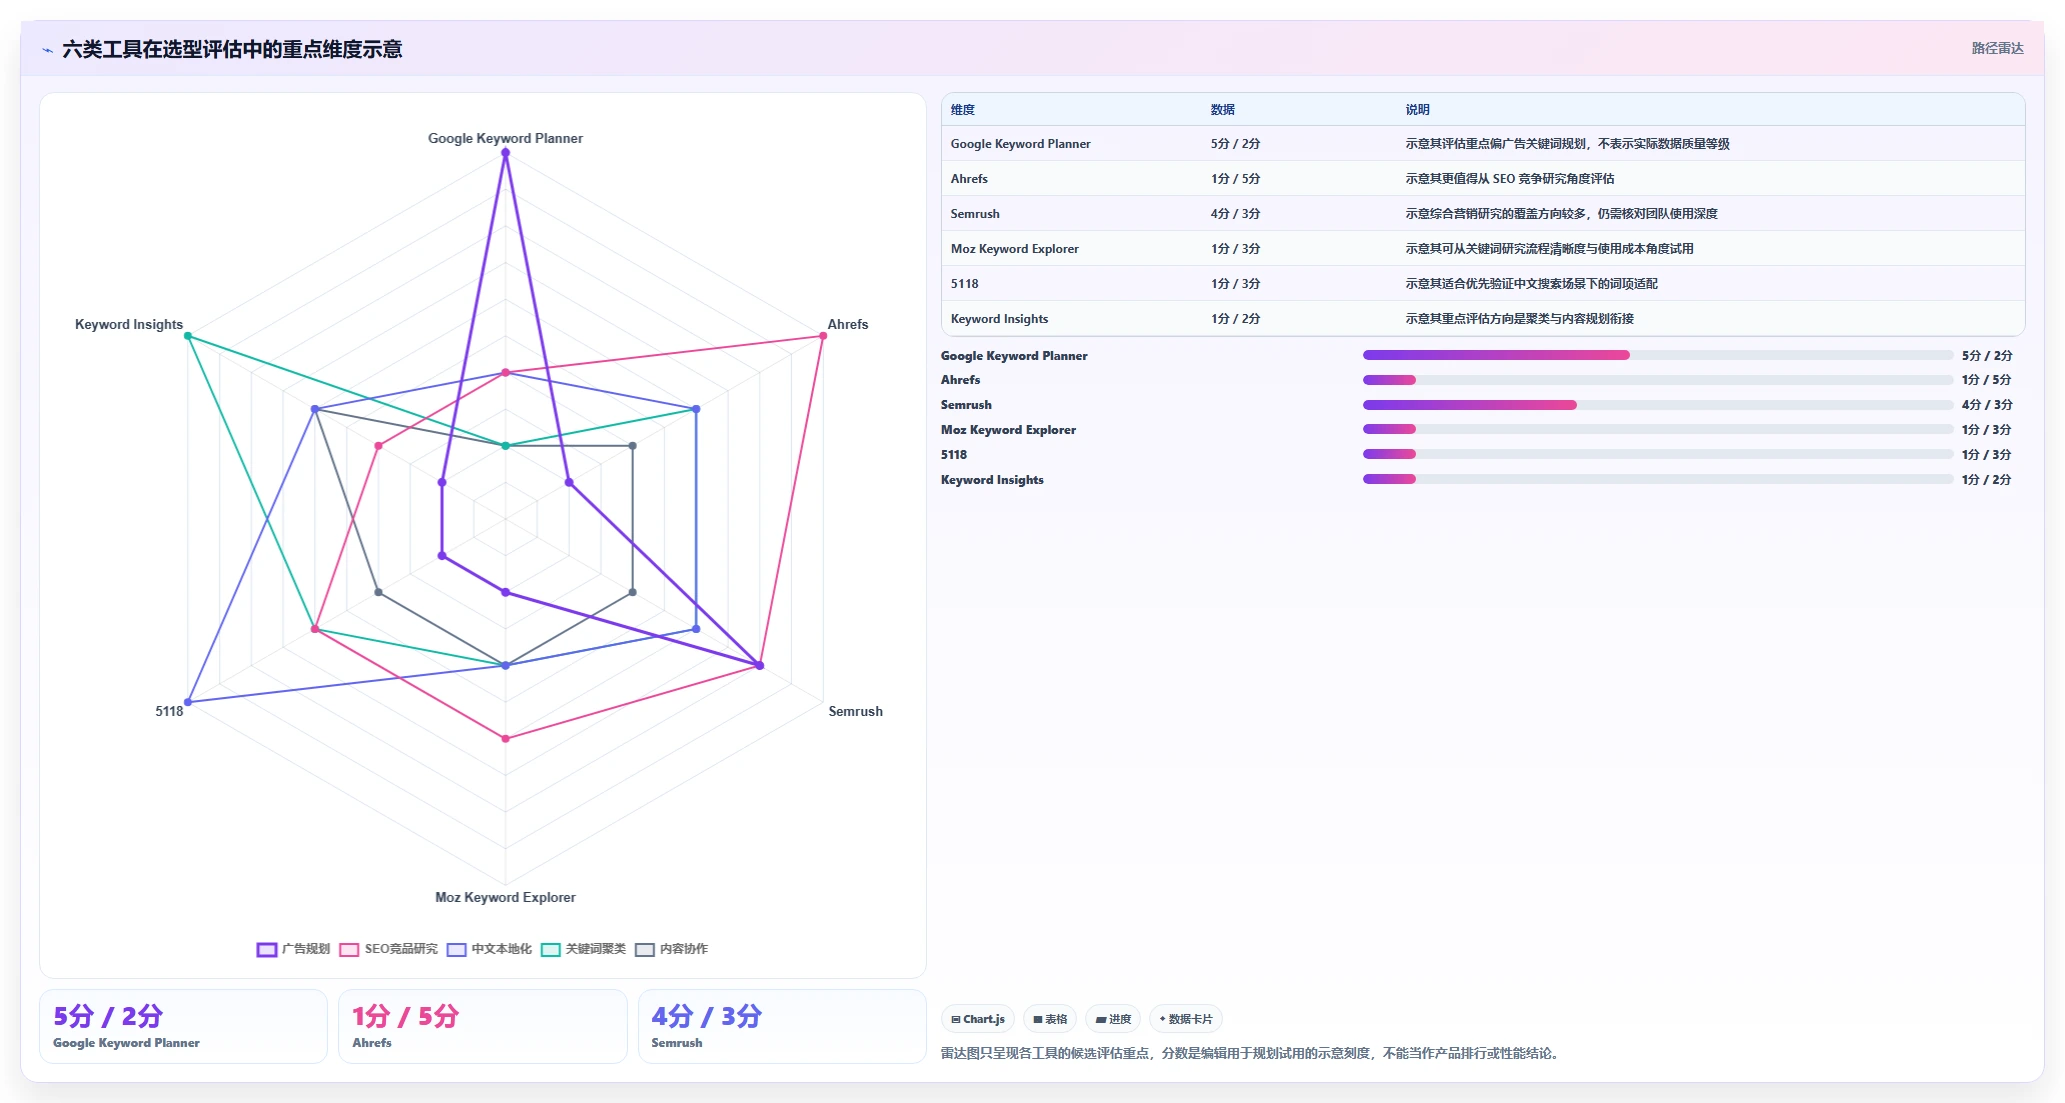Viewport: 2065px width, 1103px height.
Task: Click Semrush label in the progress list
Action: coord(966,405)
